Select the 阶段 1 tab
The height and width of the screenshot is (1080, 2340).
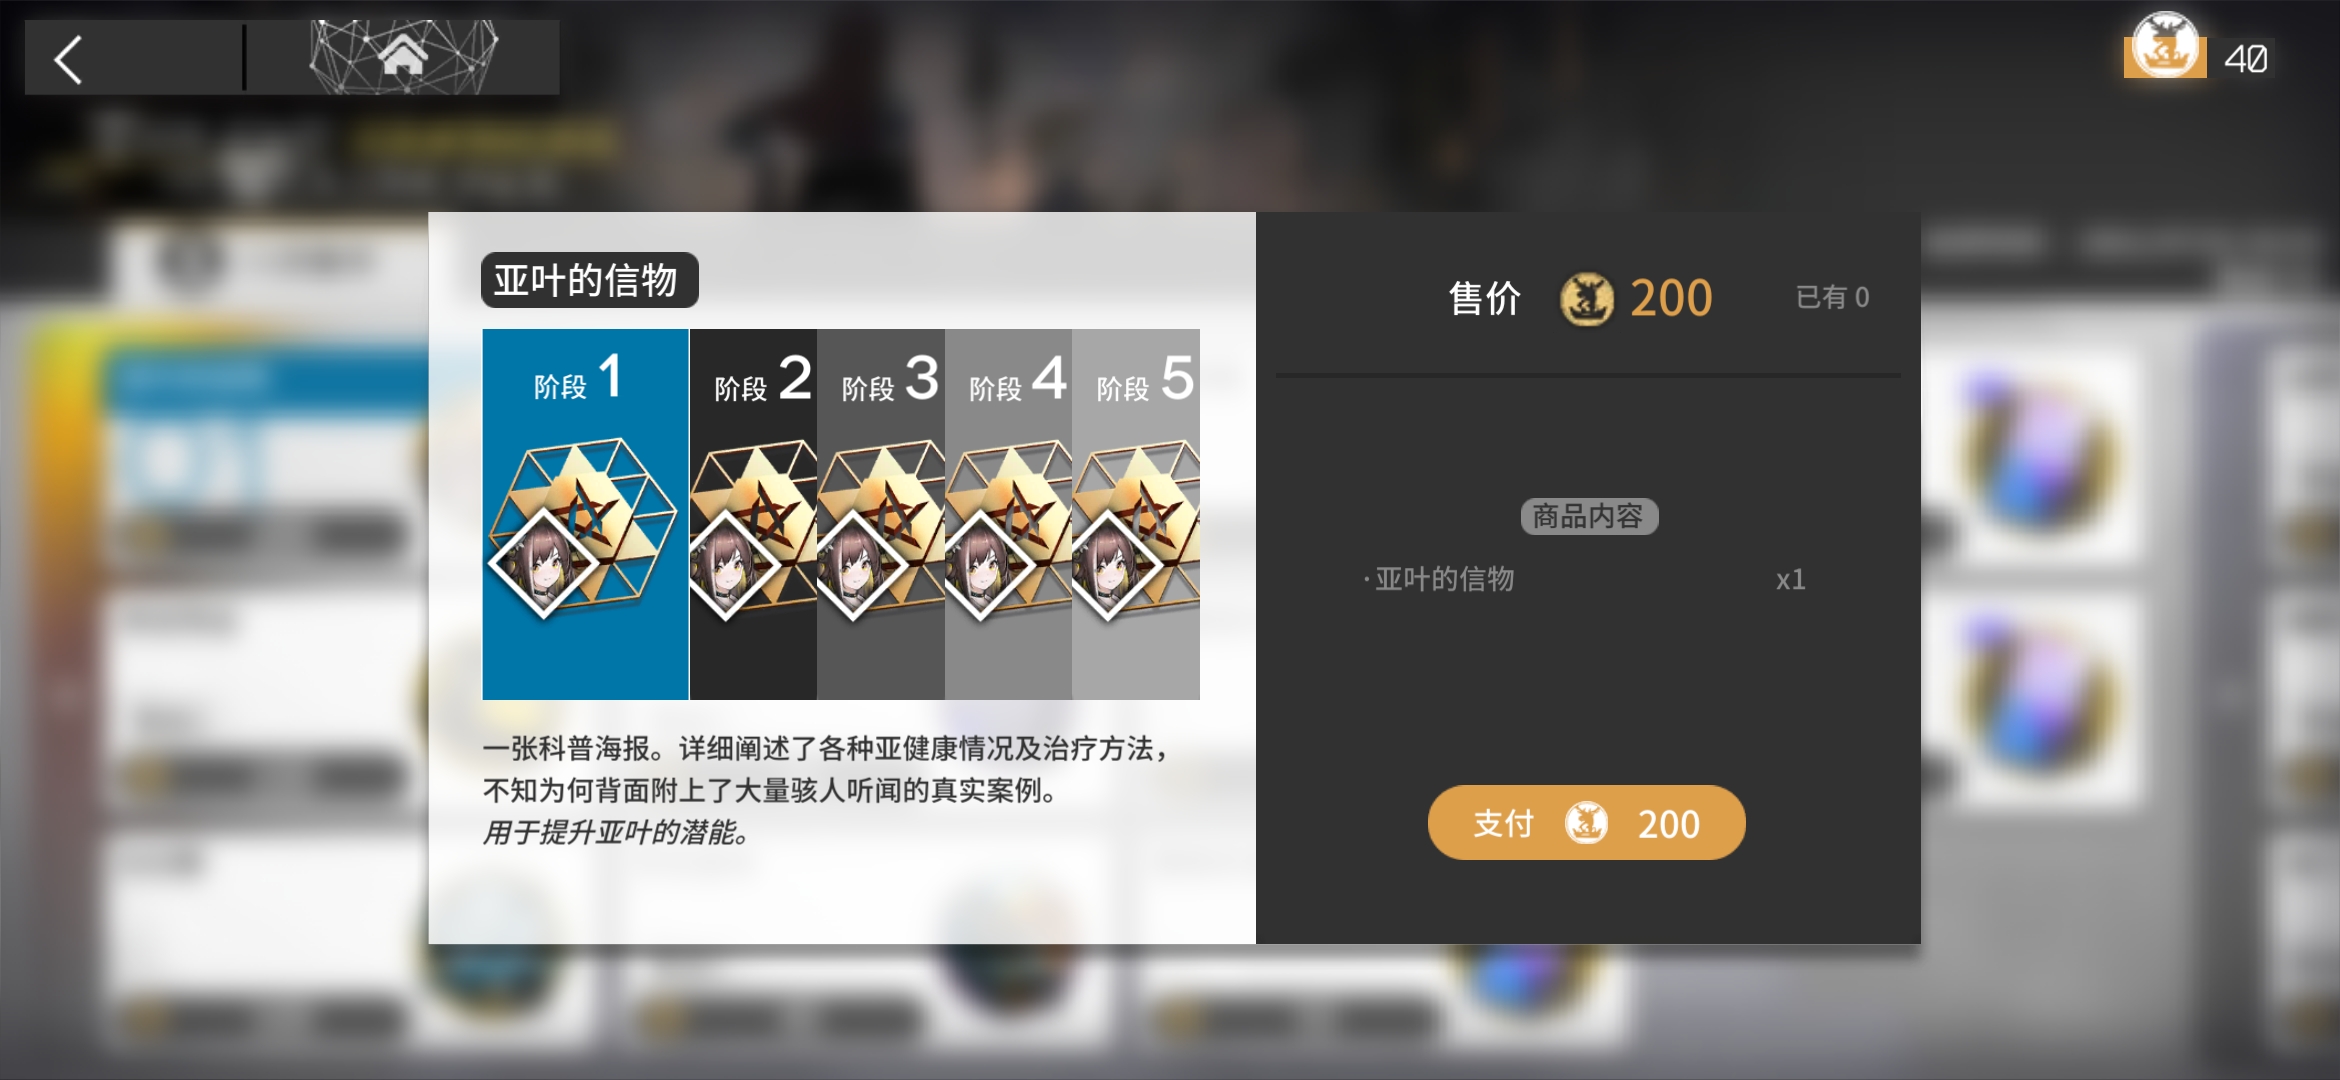(x=585, y=514)
